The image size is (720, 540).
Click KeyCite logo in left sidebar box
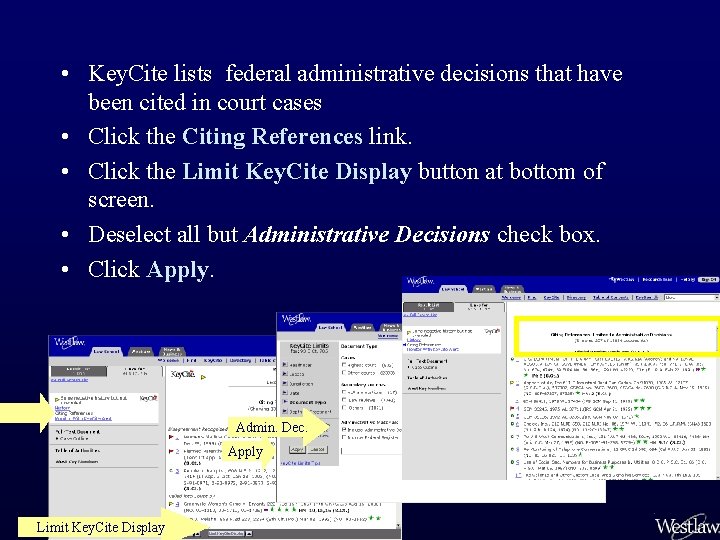pos(148,398)
